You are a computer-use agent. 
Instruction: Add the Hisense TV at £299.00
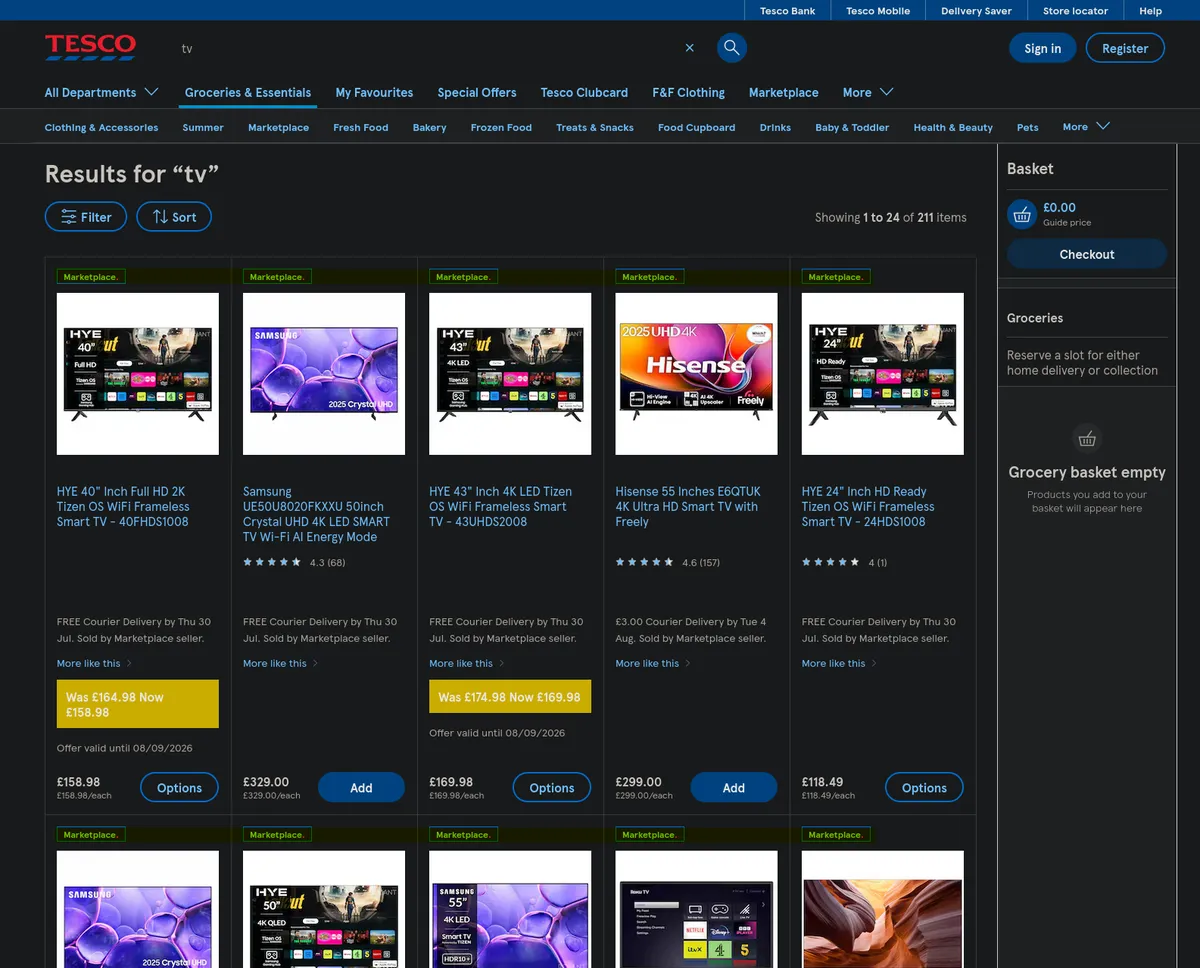click(733, 788)
